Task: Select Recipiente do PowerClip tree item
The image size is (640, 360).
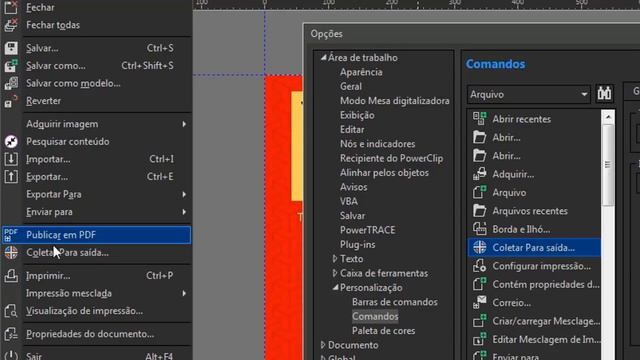Action: point(391,158)
